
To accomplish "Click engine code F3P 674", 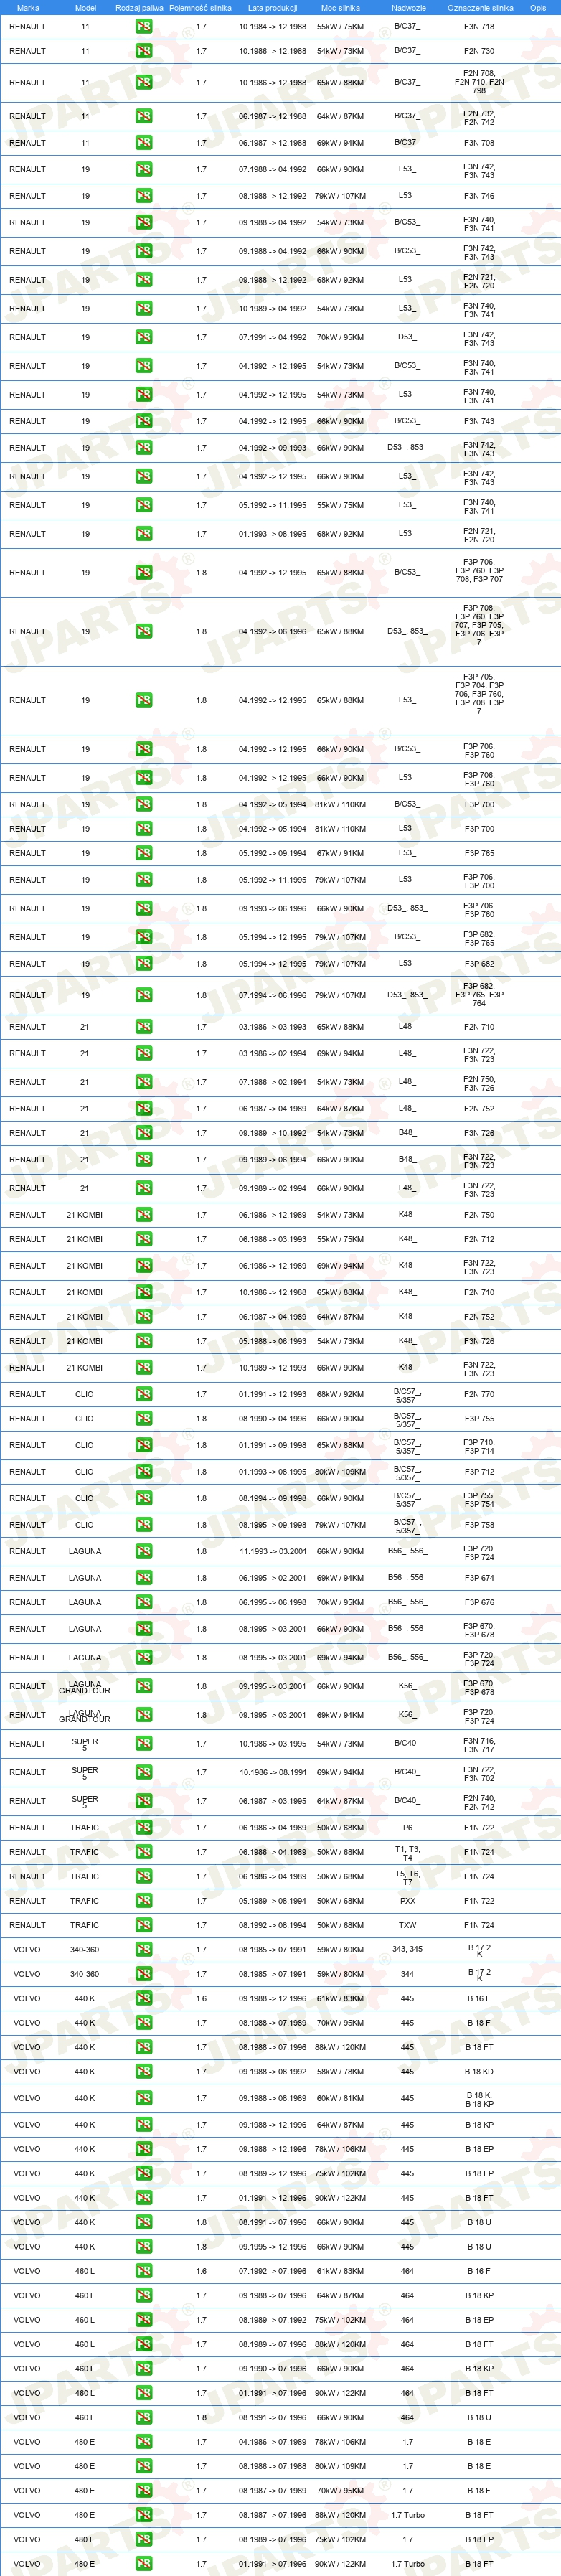I will 479,1578.
